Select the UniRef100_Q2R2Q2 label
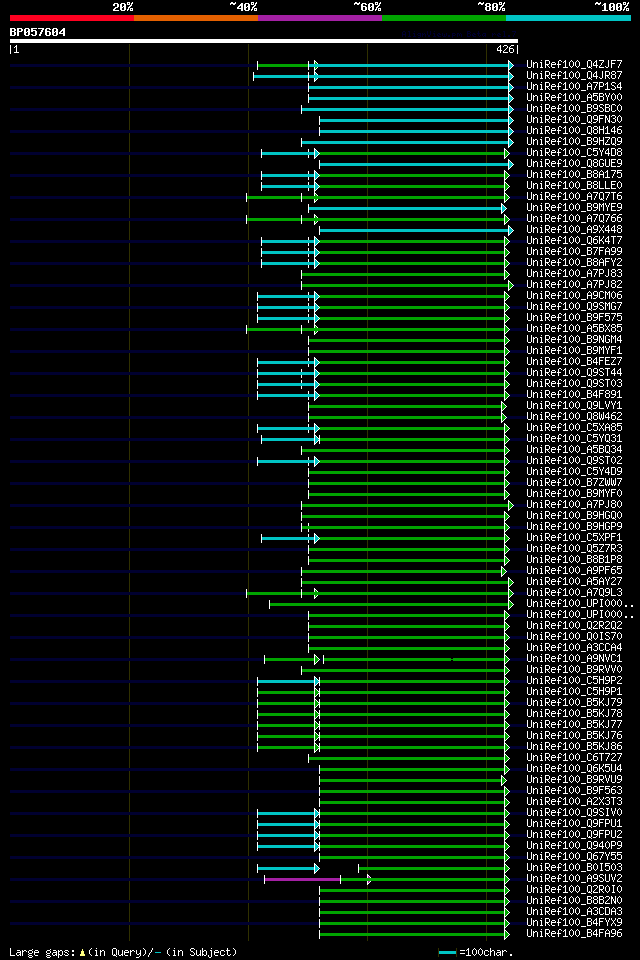Viewport: 640px width, 960px height. tap(574, 626)
